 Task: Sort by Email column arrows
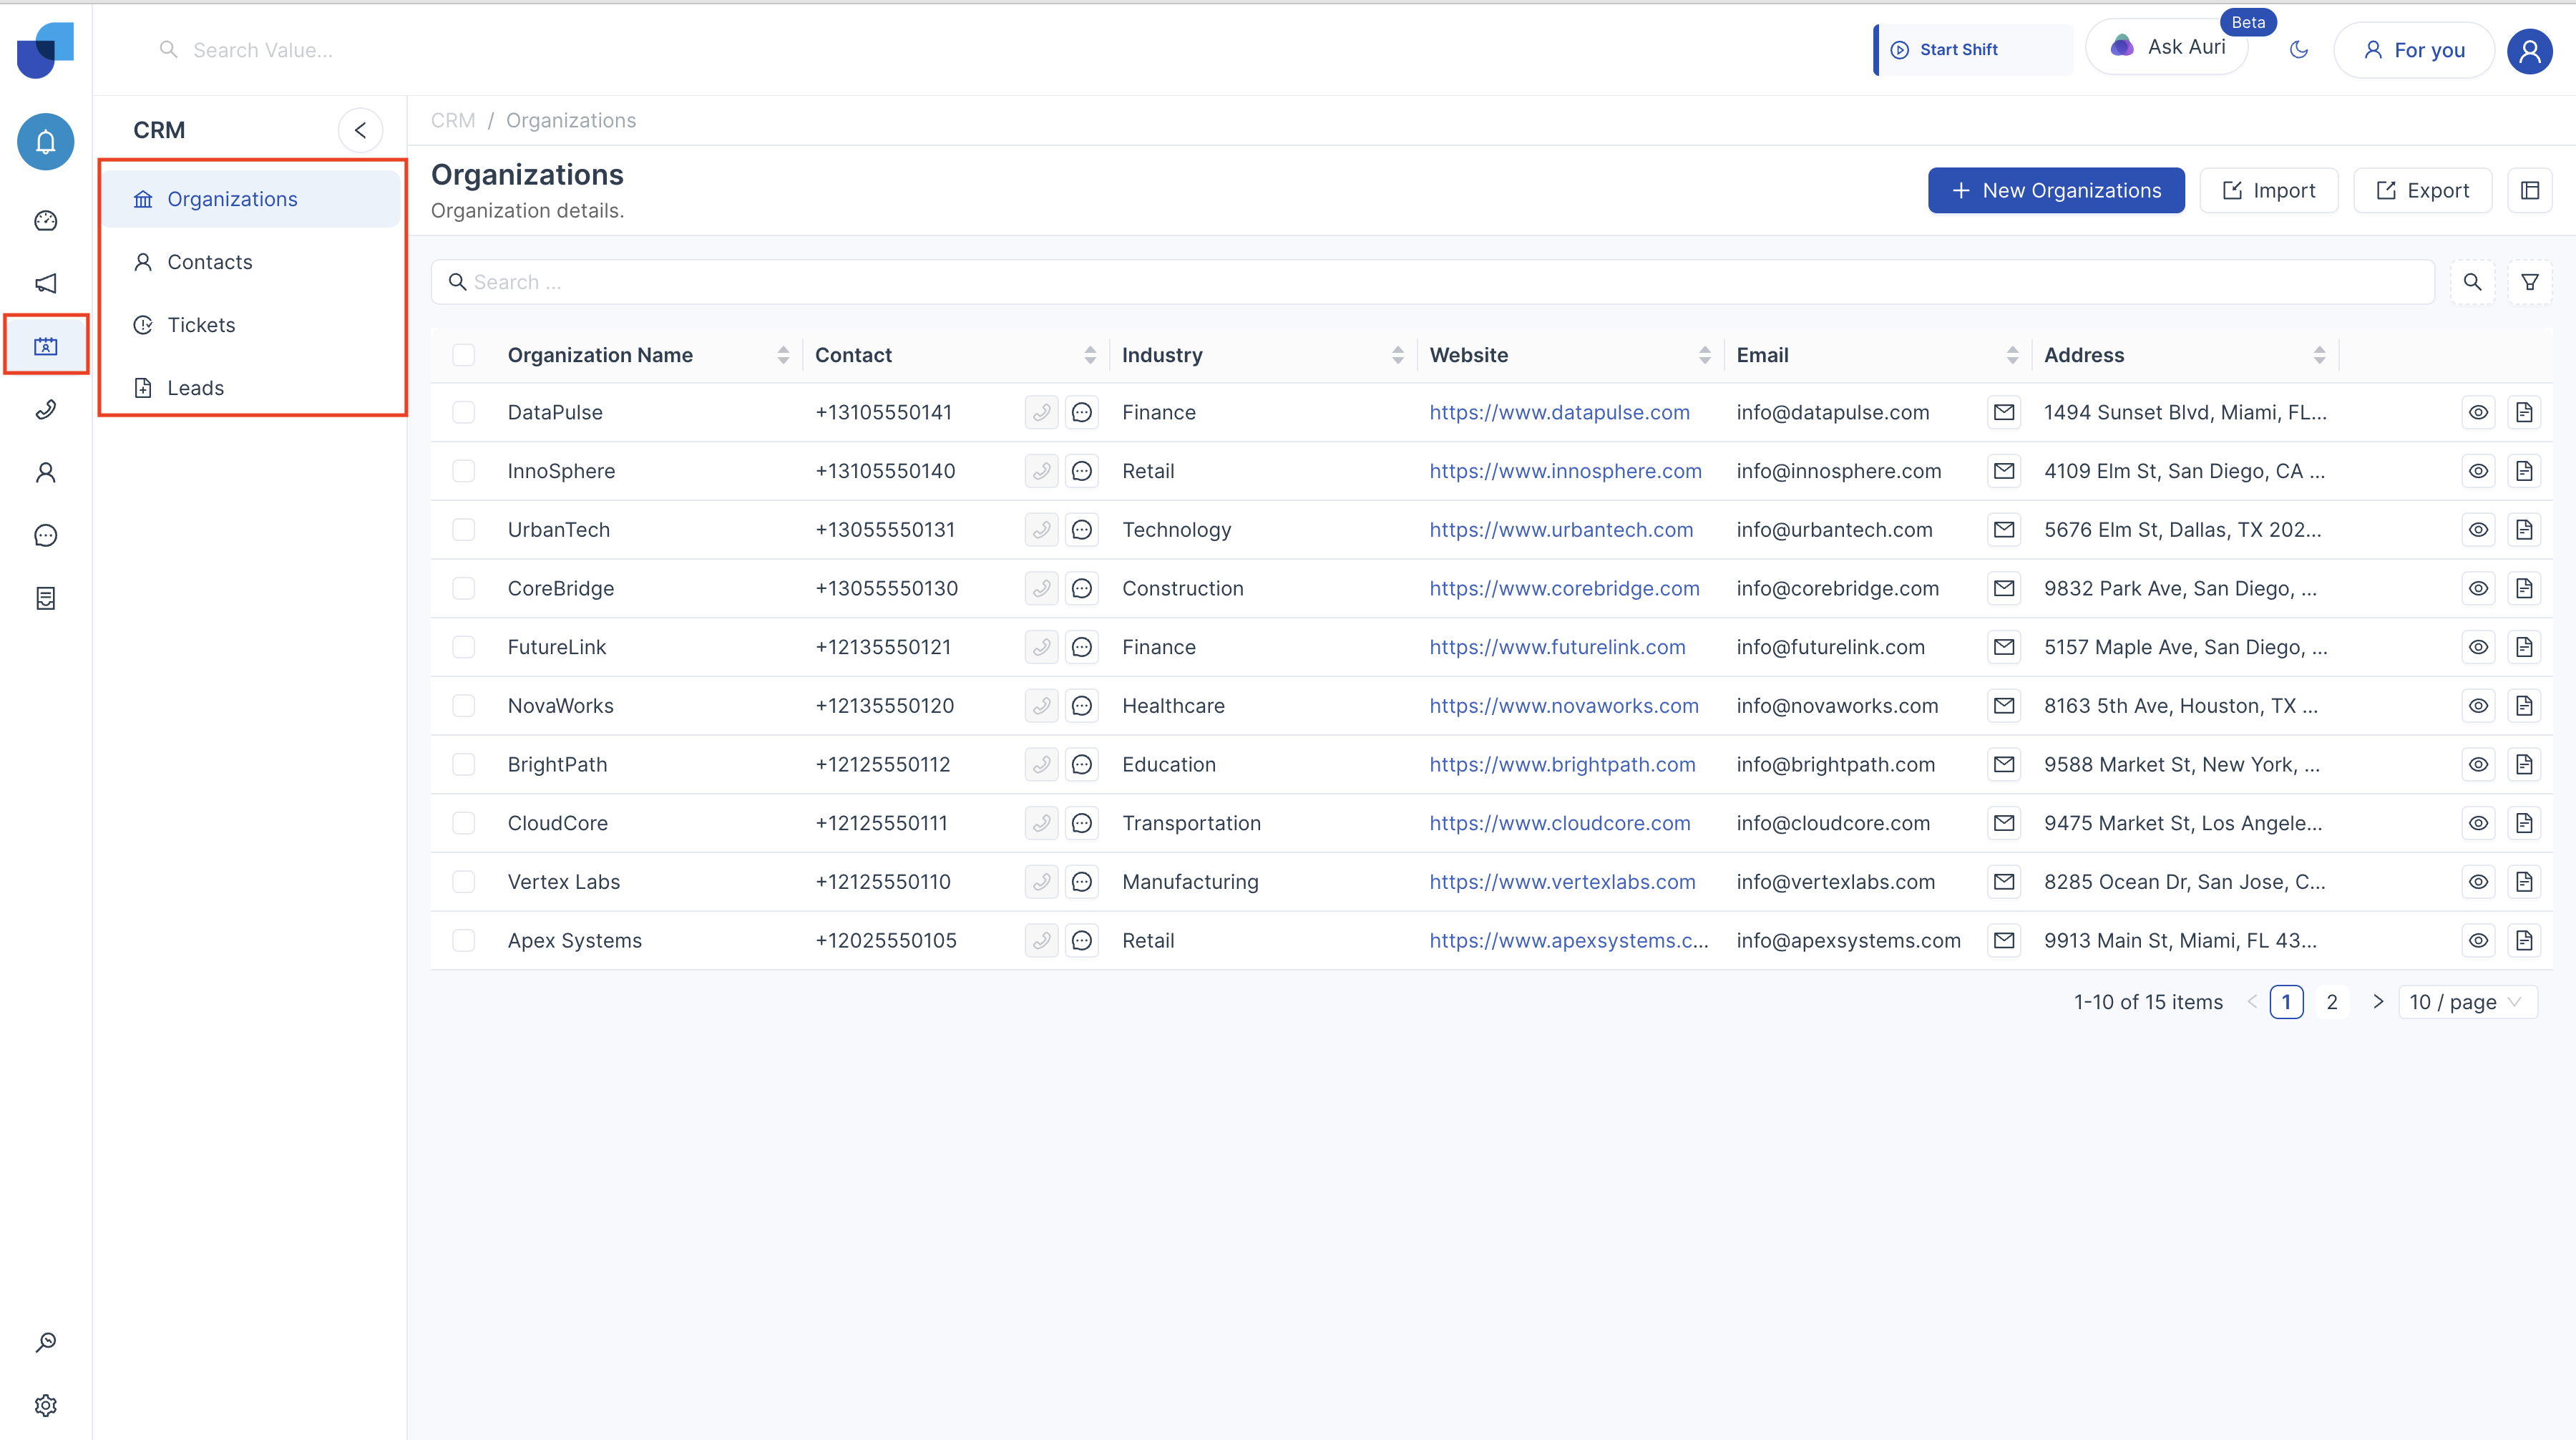2012,355
